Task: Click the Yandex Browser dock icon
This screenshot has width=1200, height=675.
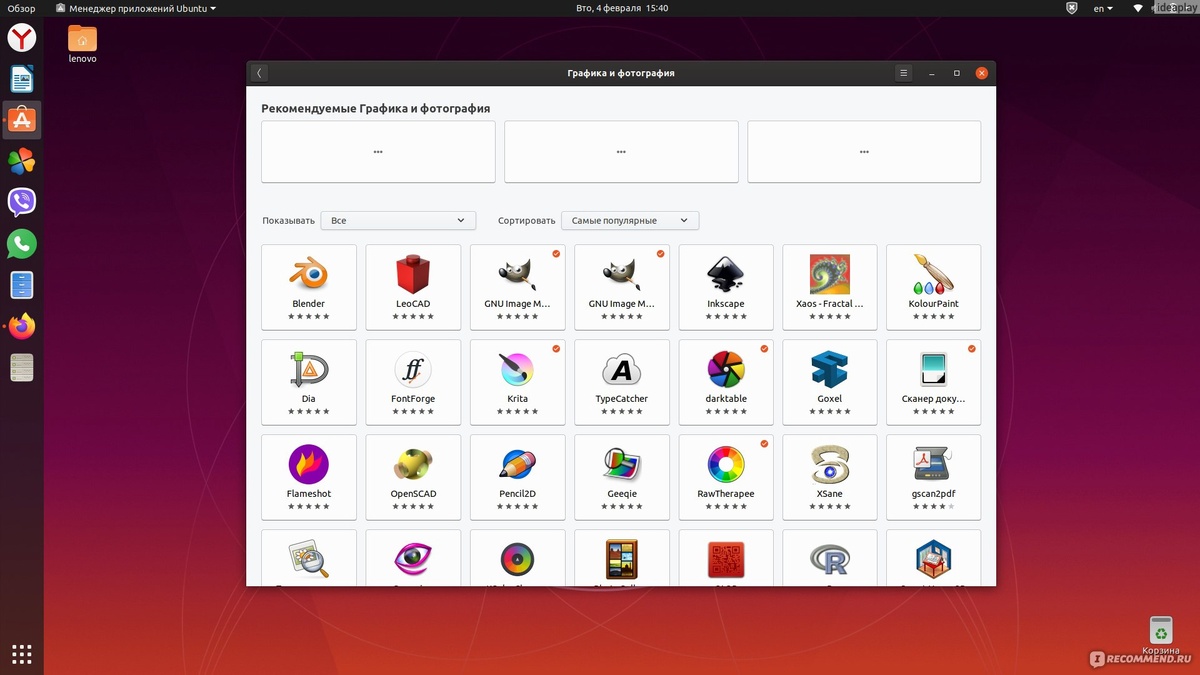Action: coord(22,38)
